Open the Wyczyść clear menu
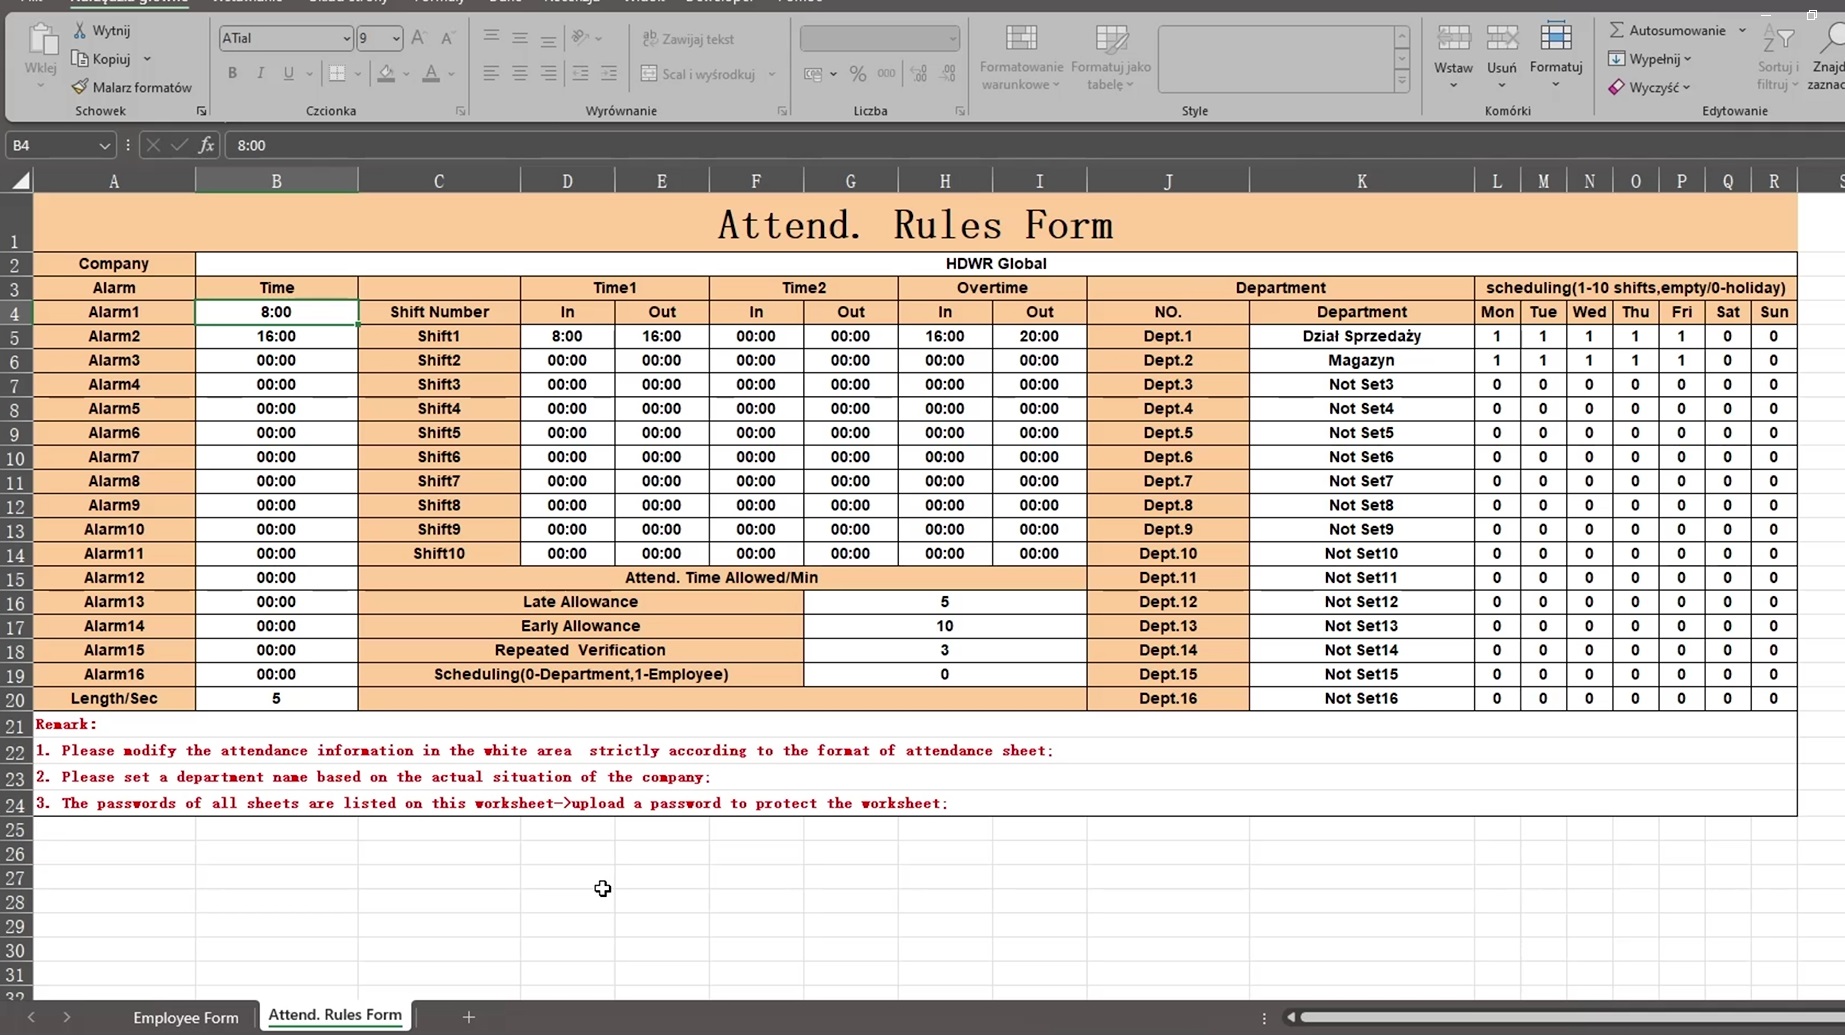 coord(1649,87)
